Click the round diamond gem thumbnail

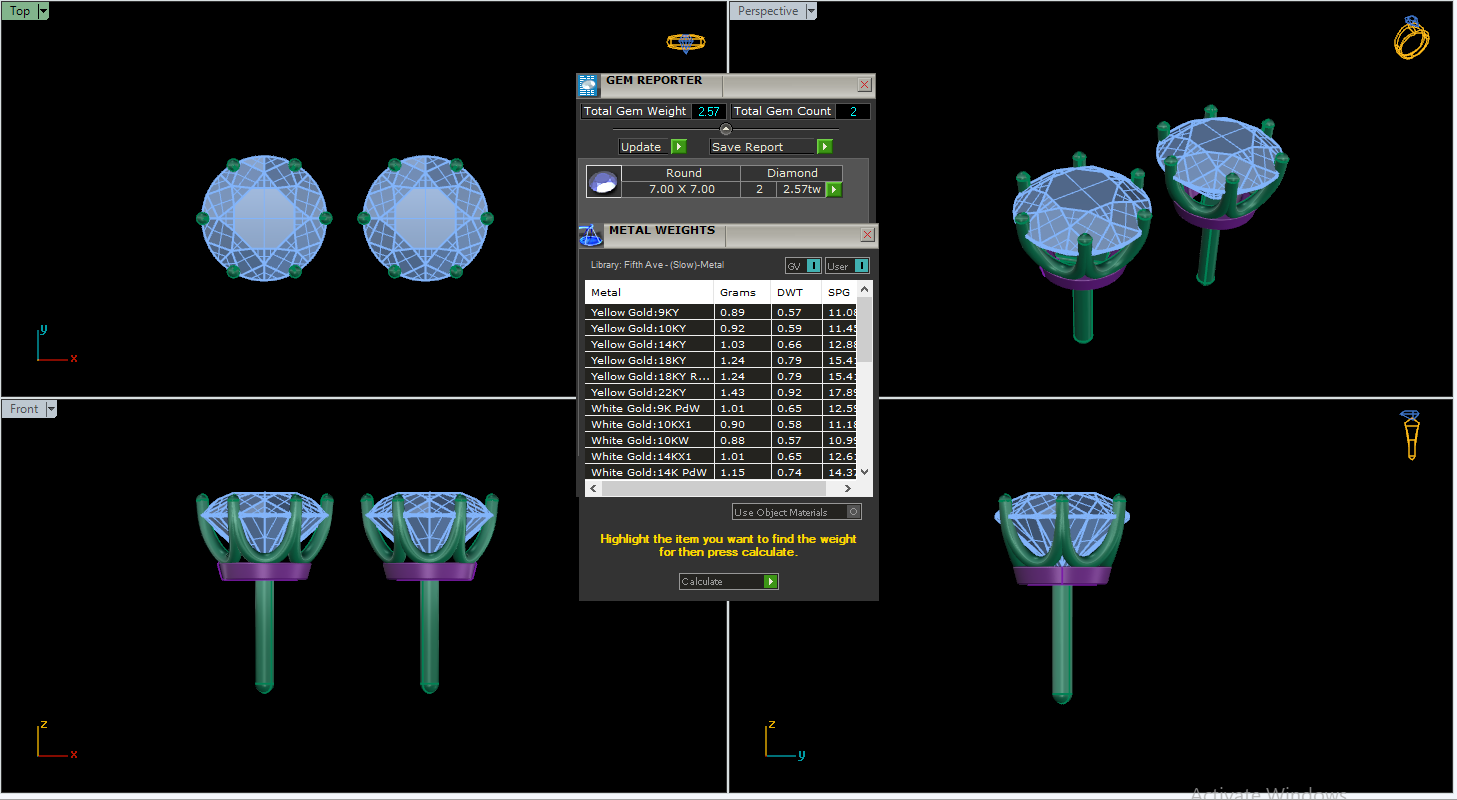[603, 182]
